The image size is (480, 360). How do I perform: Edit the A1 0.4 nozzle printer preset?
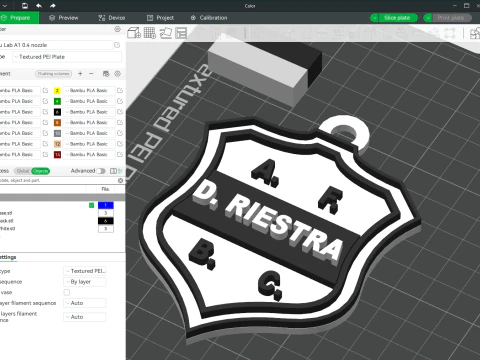pyautogui.click(x=117, y=45)
